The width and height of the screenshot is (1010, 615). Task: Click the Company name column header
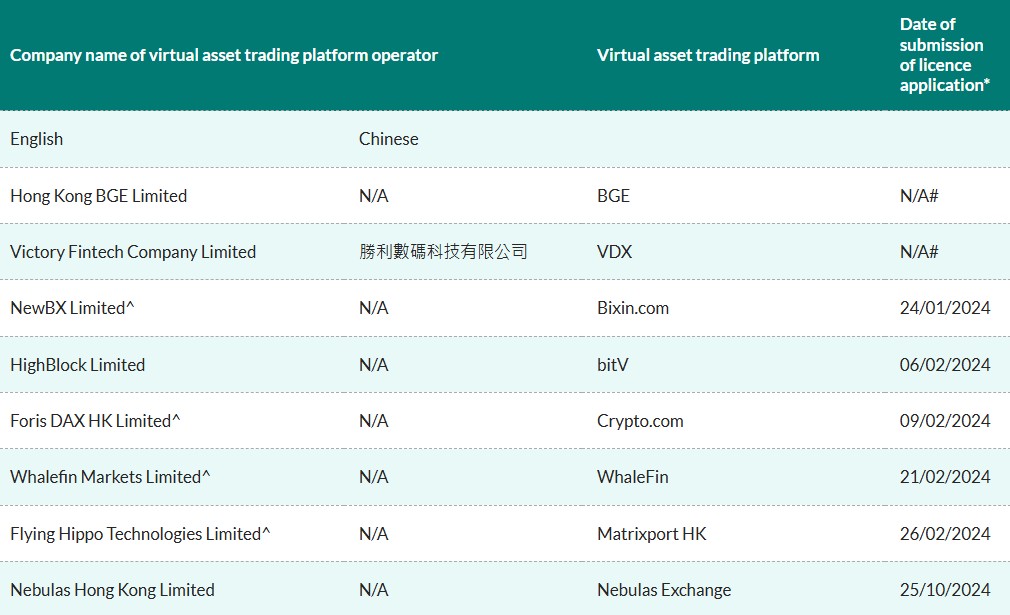(x=224, y=55)
